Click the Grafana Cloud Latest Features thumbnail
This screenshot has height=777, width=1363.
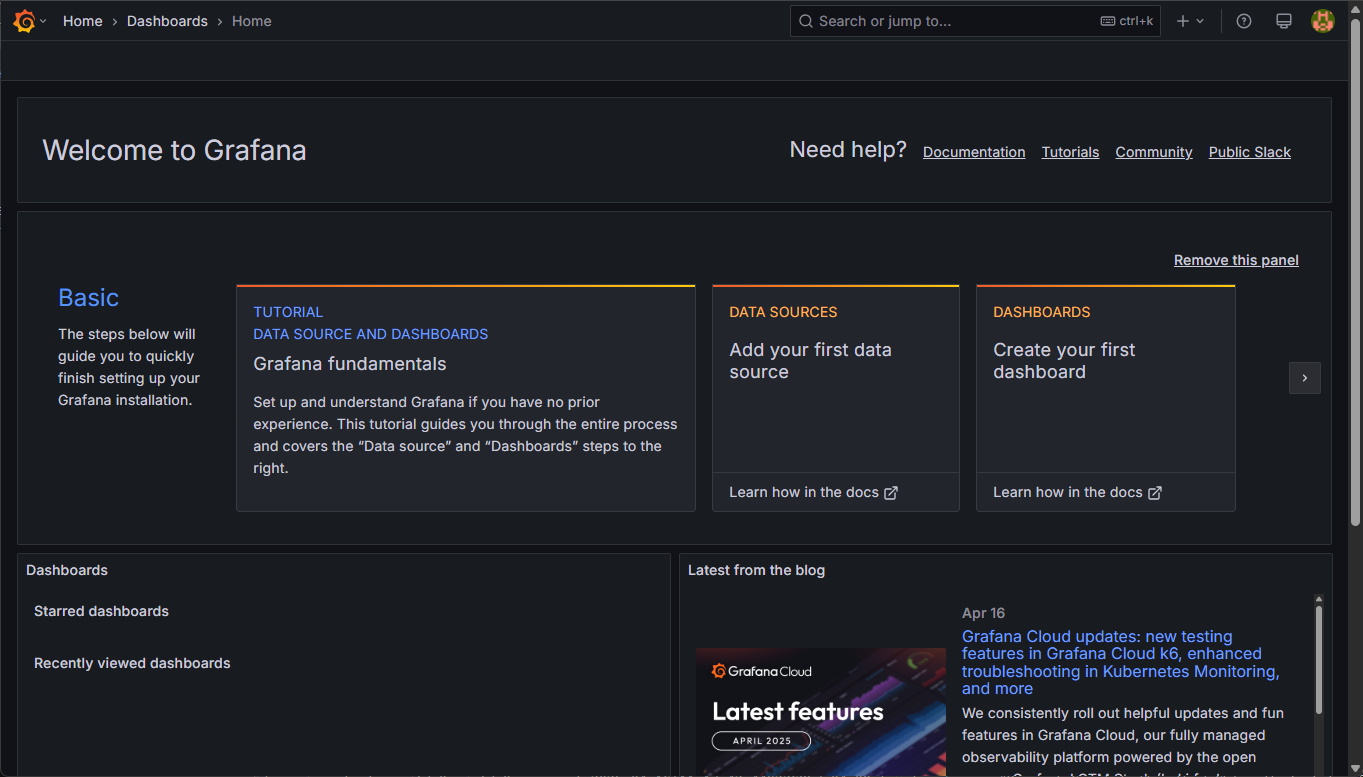pyautogui.click(x=820, y=710)
